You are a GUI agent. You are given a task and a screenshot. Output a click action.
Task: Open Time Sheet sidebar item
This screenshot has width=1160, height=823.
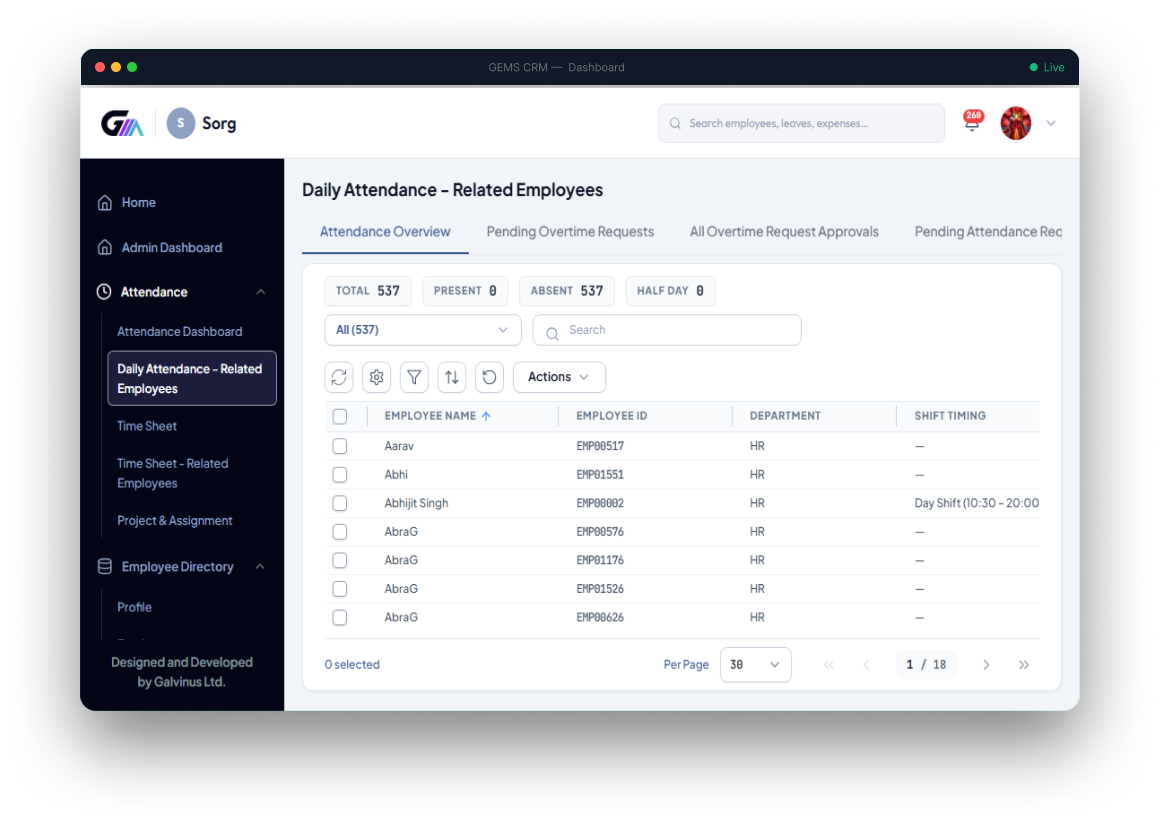coord(146,426)
